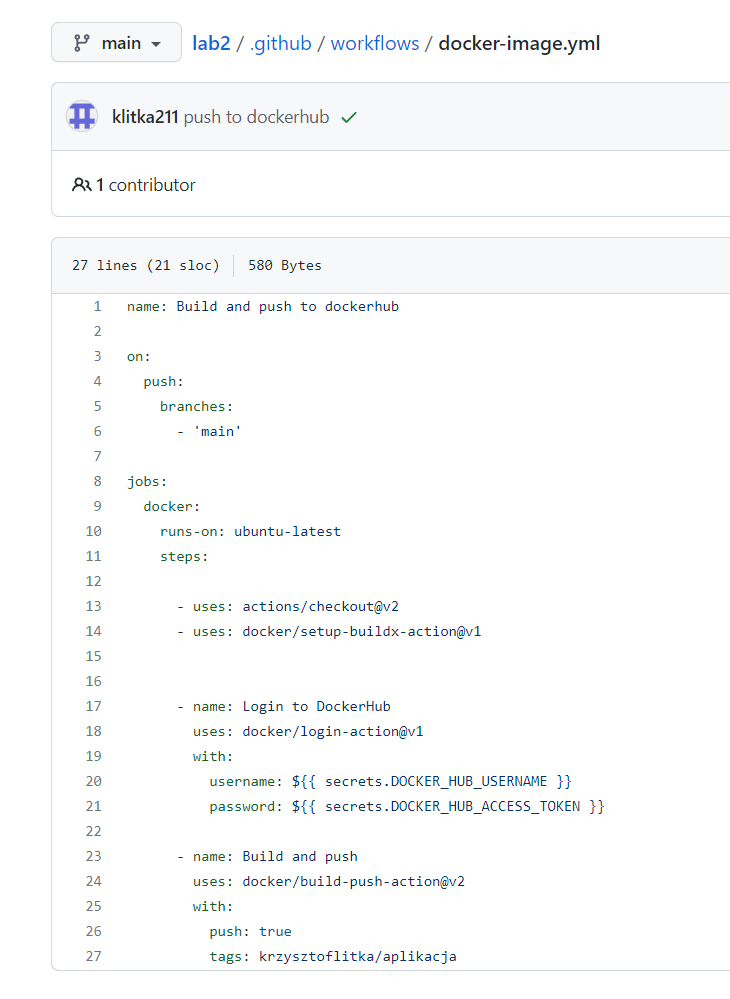Open the push to dockerhub commit message
This screenshot has width=730, height=999.
click(x=256, y=117)
